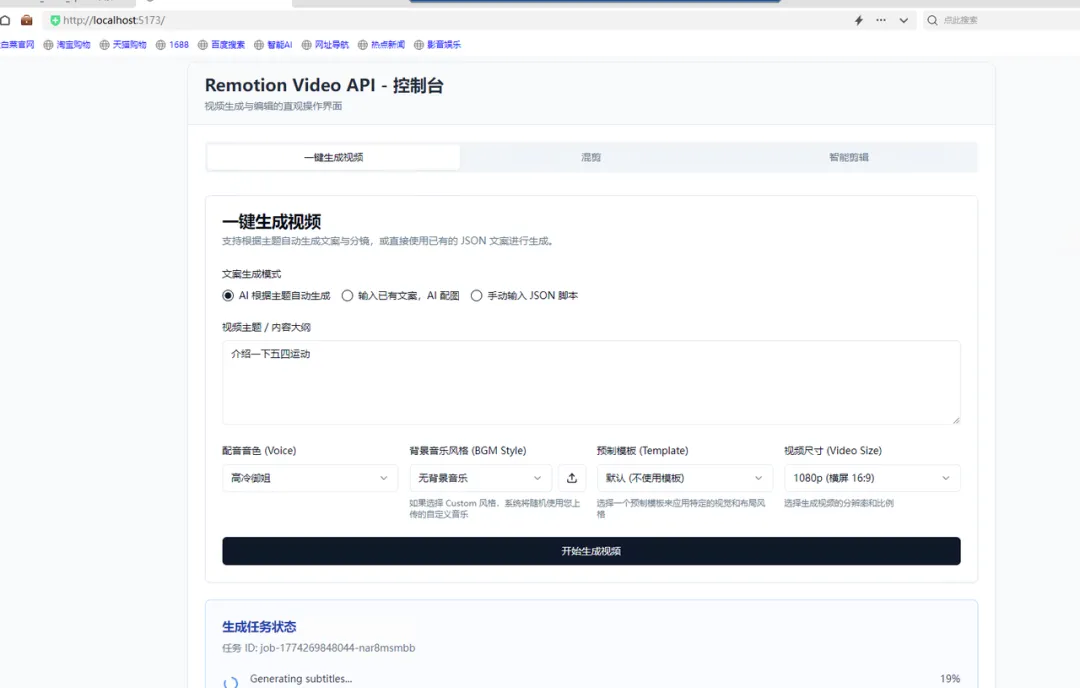Click the upload custom BGM icon button
This screenshot has width=1080, height=688.
(572, 478)
